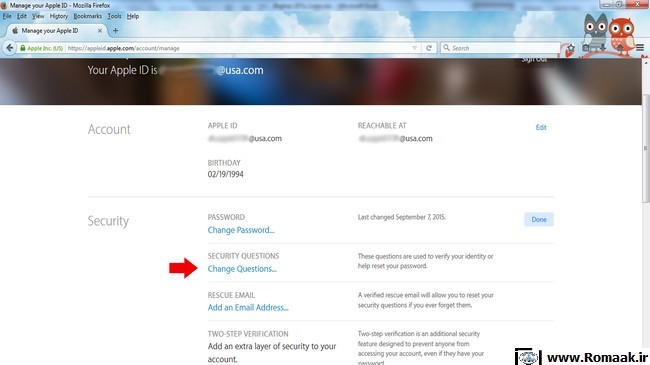650x365 pixels.
Task: Click the TWO-STEP VERIFICATION label
Action: (x=248, y=334)
